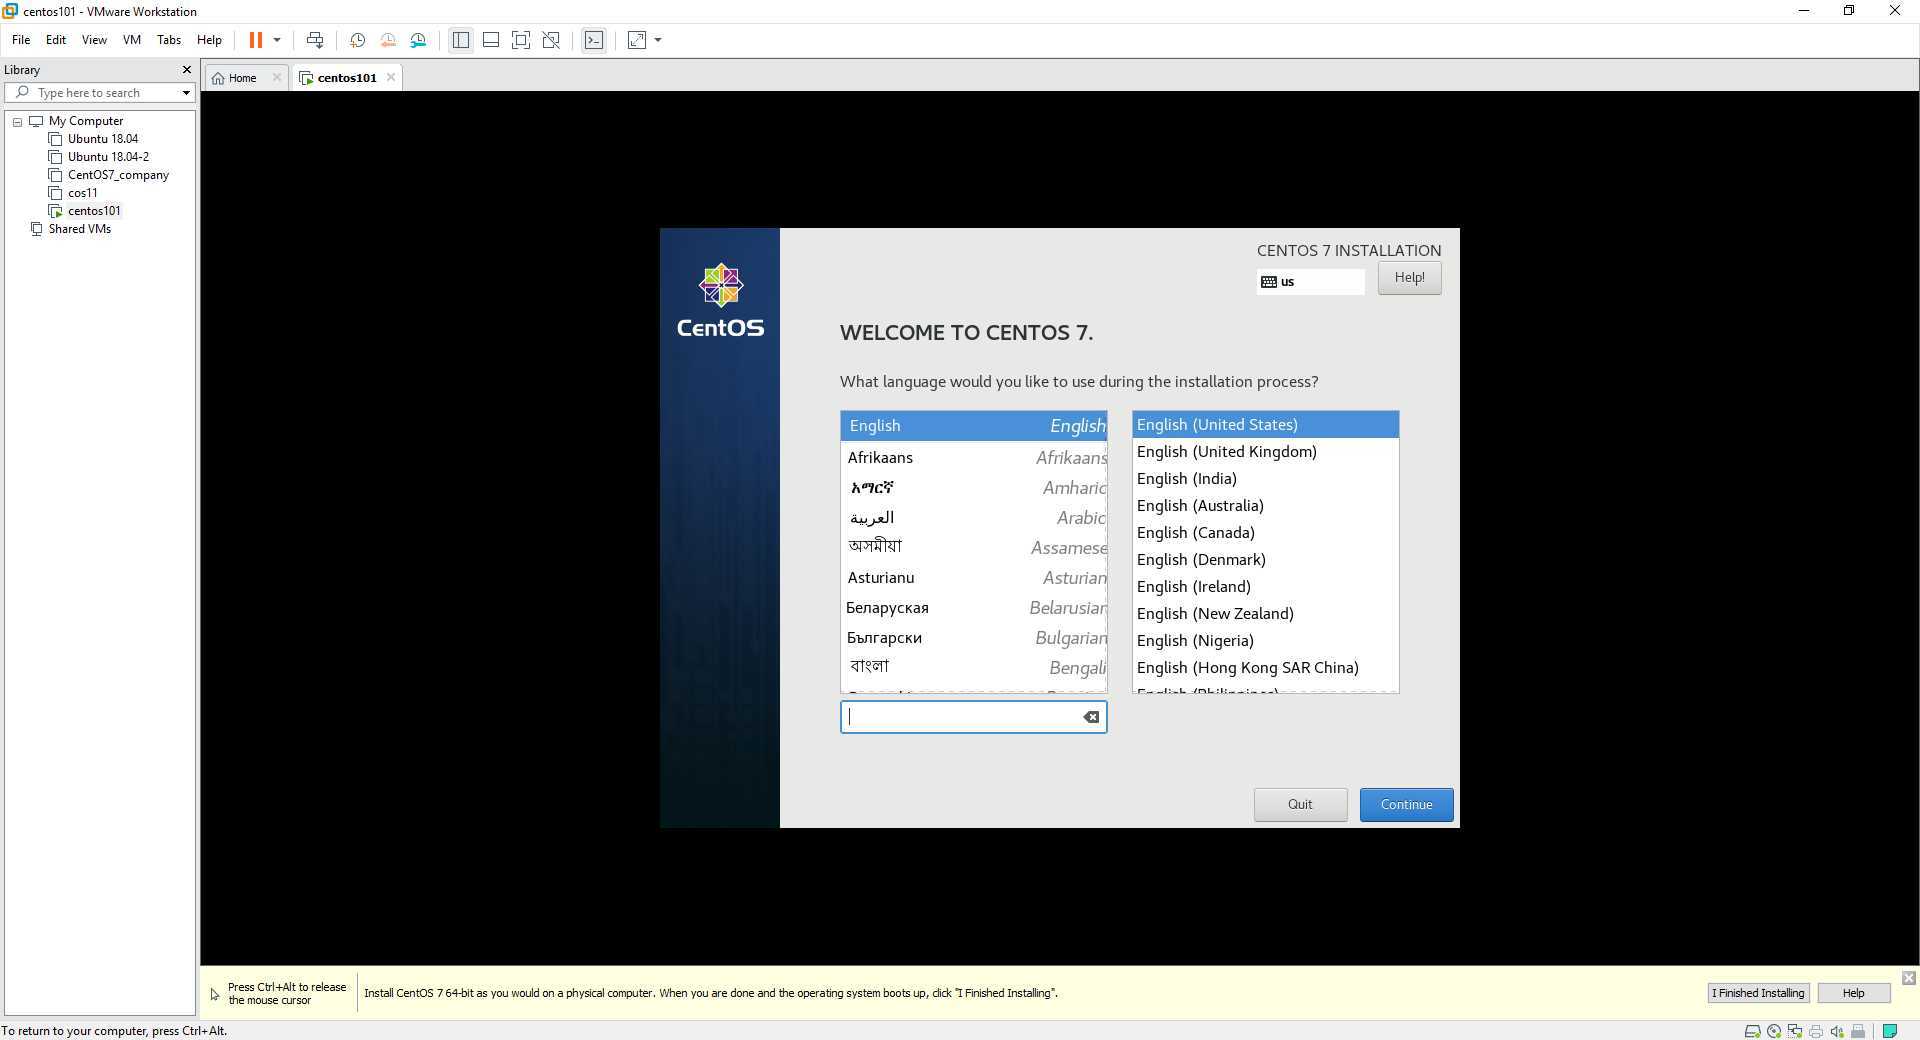Select Ubuntu 18.04-2 in the library
Image resolution: width=1920 pixels, height=1040 pixels.
pos(108,157)
